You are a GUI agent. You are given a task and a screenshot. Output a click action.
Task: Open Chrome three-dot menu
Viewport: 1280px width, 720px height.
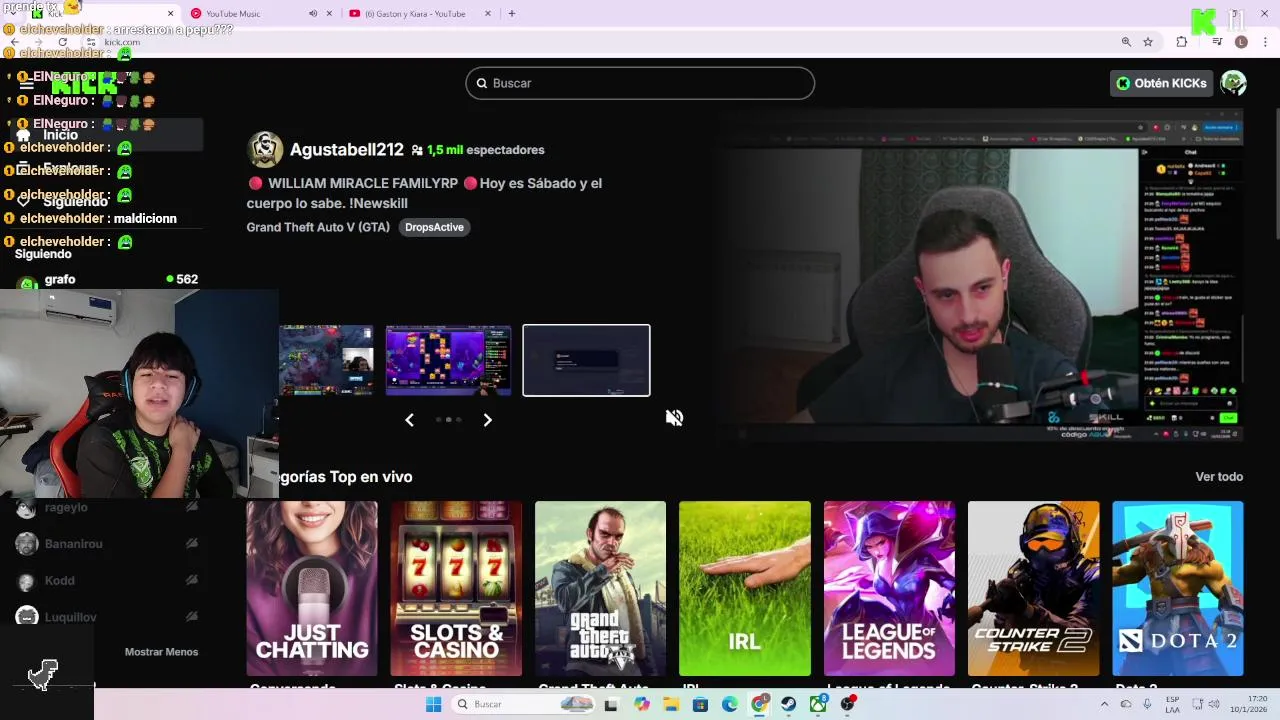click(1266, 42)
